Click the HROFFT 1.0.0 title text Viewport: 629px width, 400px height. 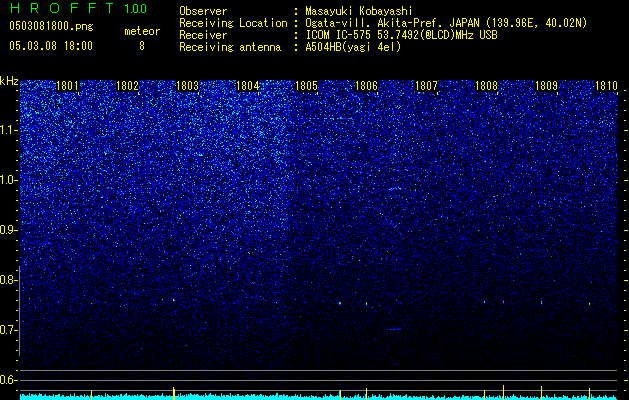(78, 8)
